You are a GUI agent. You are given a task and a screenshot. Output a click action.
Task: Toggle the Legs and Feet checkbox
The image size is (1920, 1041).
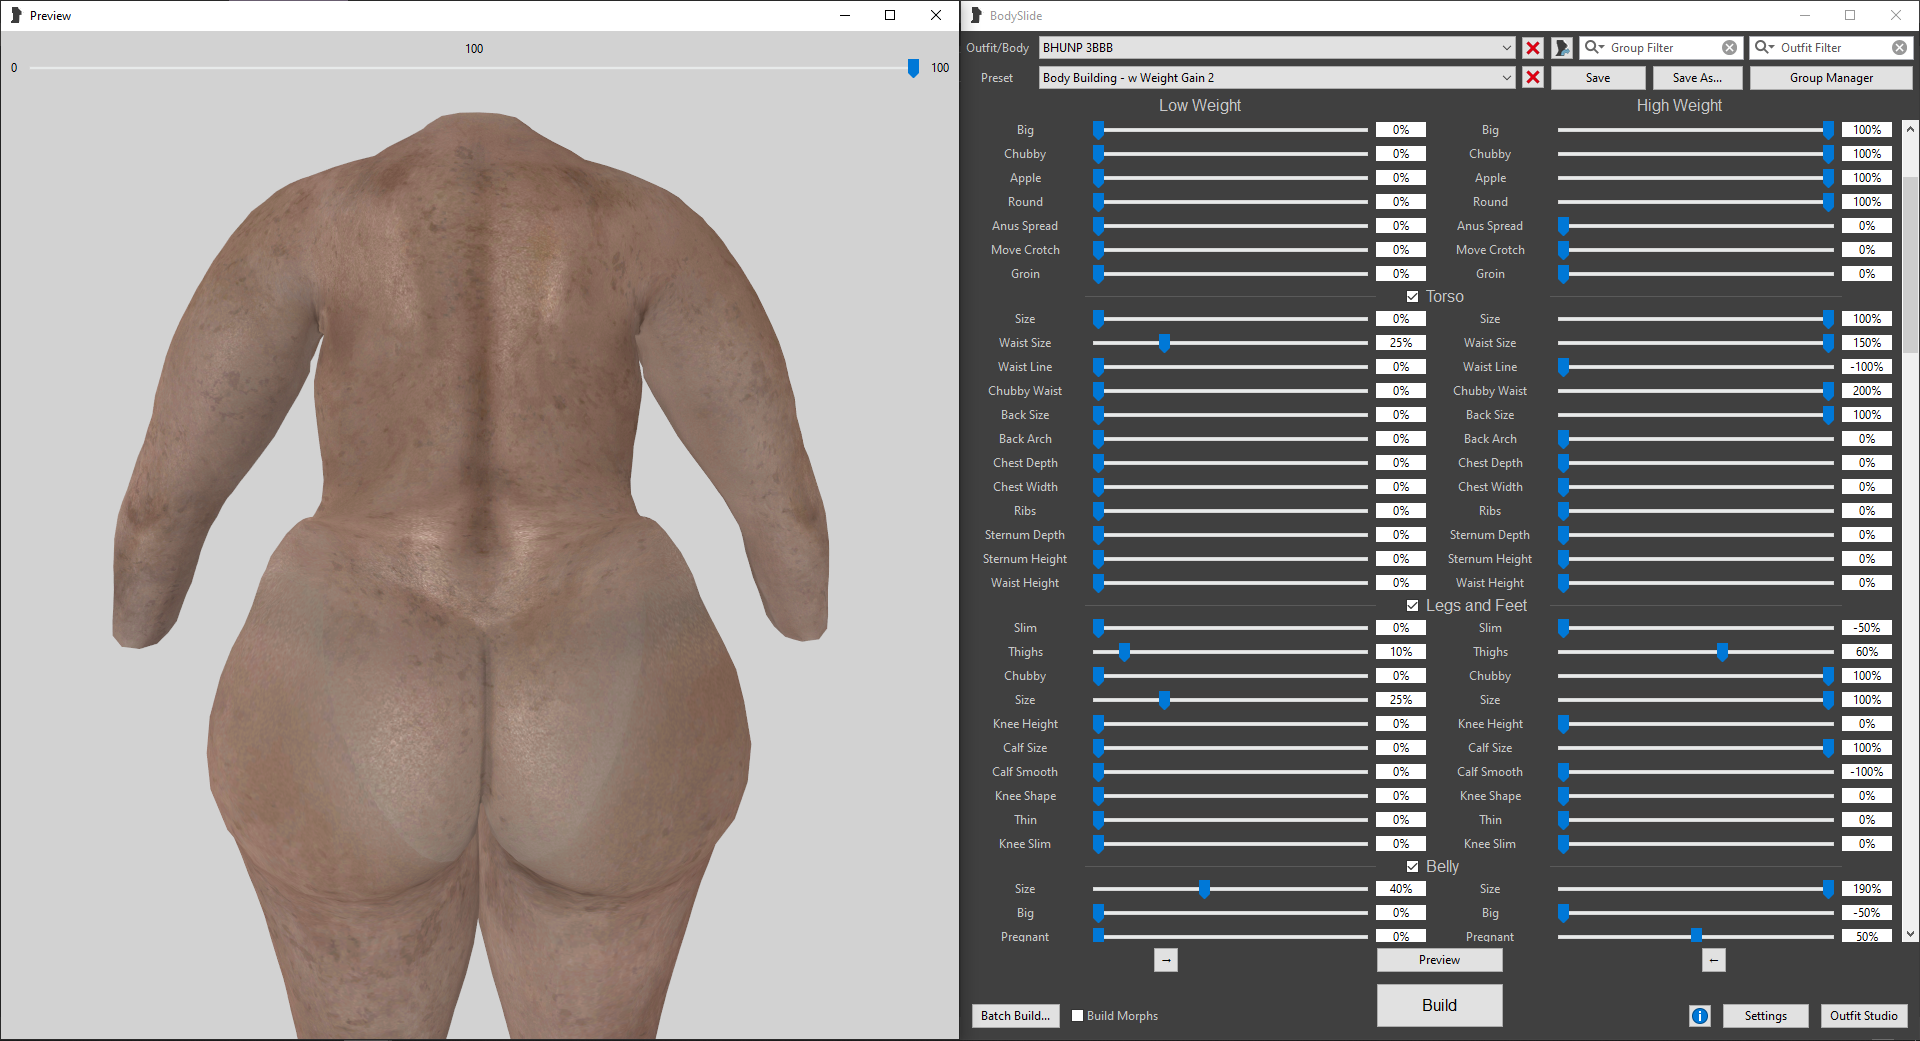click(x=1412, y=606)
